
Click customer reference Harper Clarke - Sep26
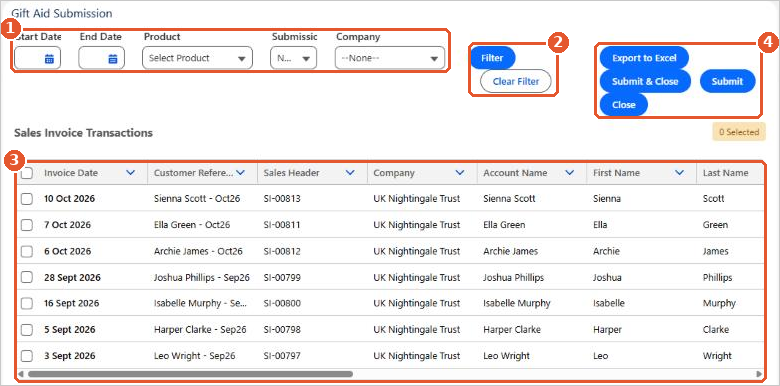click(200, 329)
